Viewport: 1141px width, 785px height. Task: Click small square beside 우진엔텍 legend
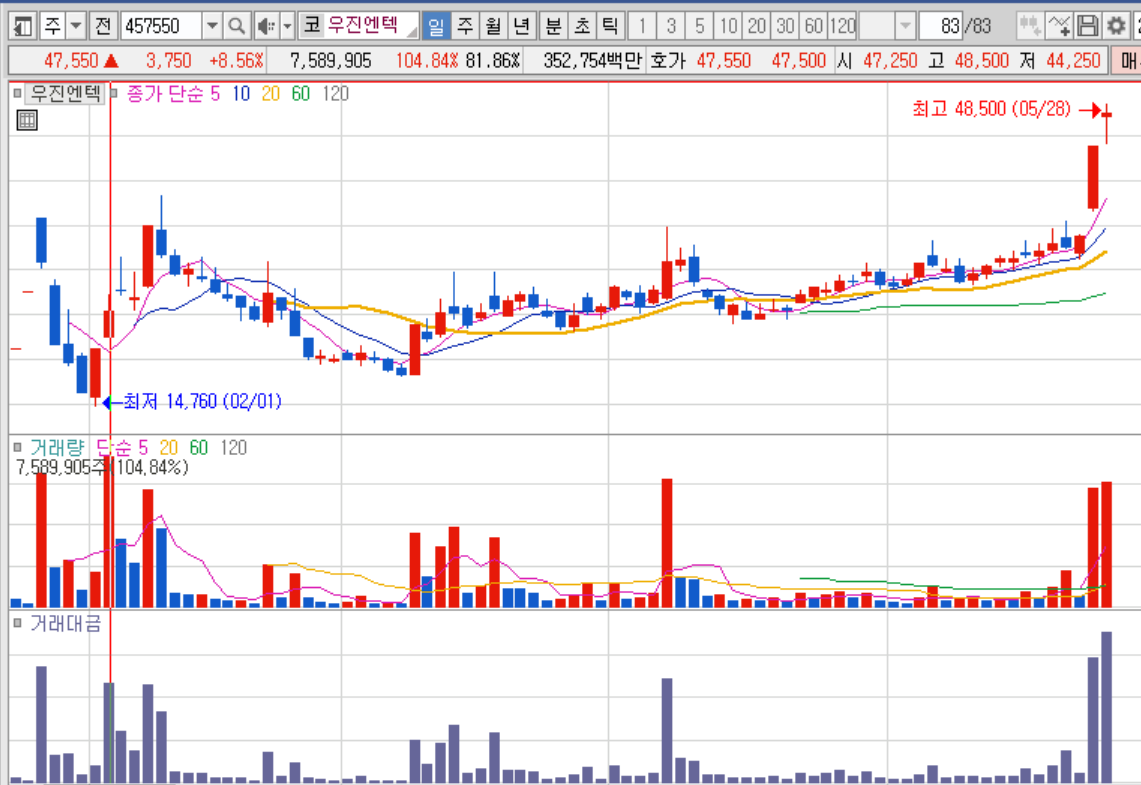click(x=17, y=93)
